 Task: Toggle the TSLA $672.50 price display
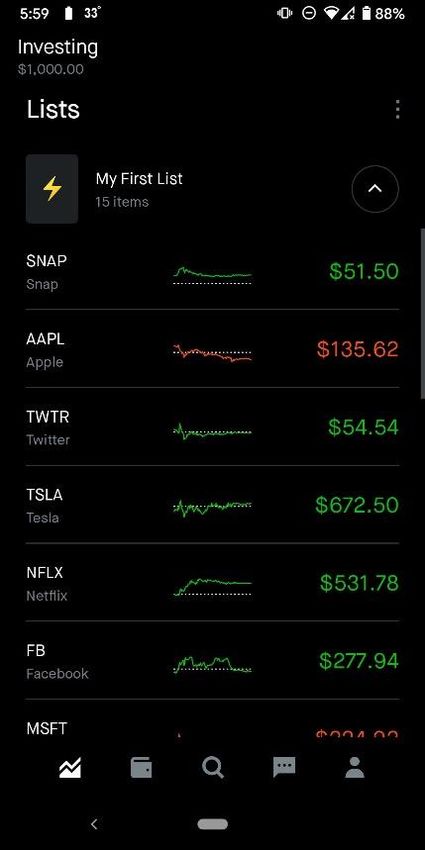pyautogui.click(x=357, y=505)
